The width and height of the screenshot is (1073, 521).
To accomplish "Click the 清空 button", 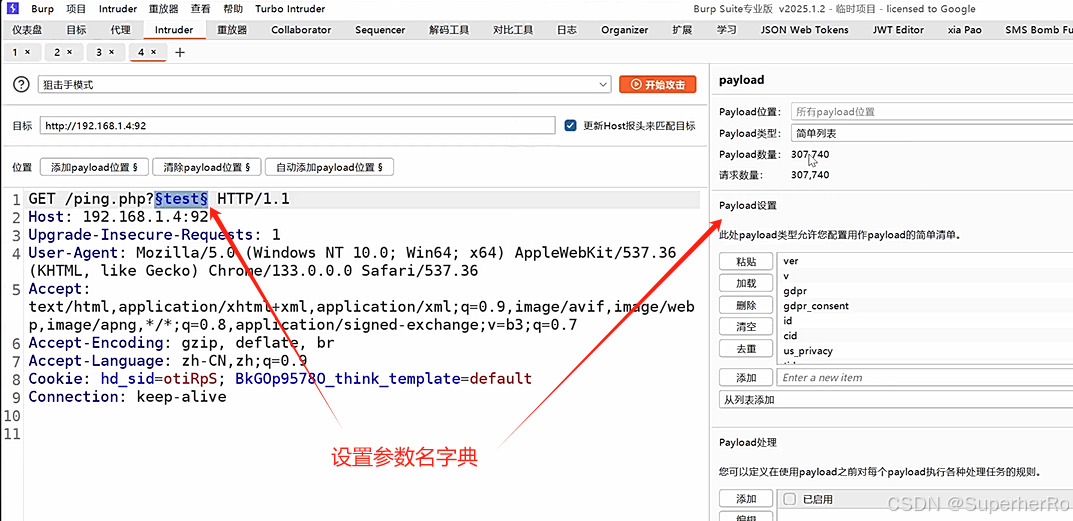I will 746,327.
